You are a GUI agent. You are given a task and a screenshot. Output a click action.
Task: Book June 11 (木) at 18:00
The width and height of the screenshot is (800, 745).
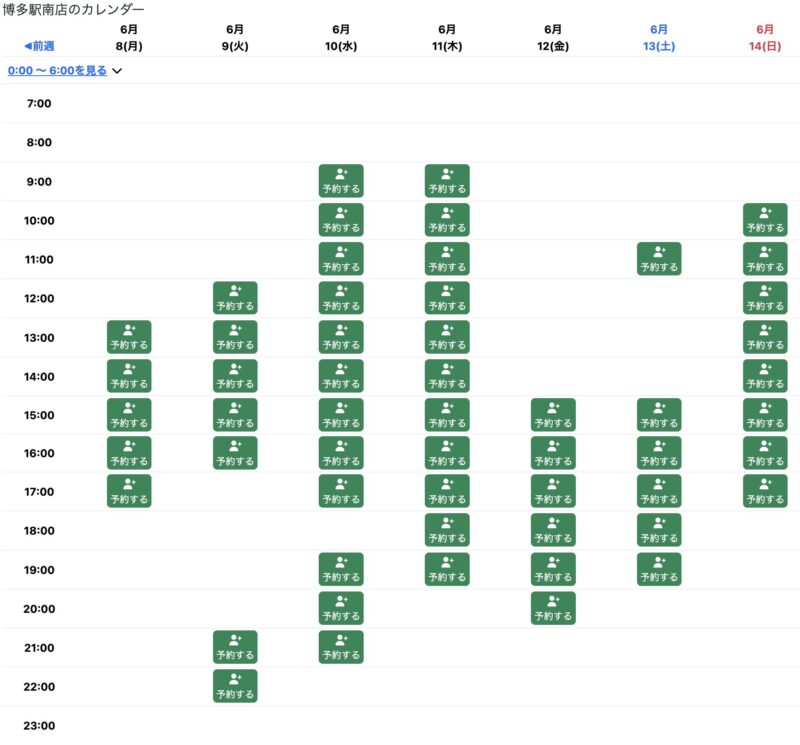pos(447,530)
